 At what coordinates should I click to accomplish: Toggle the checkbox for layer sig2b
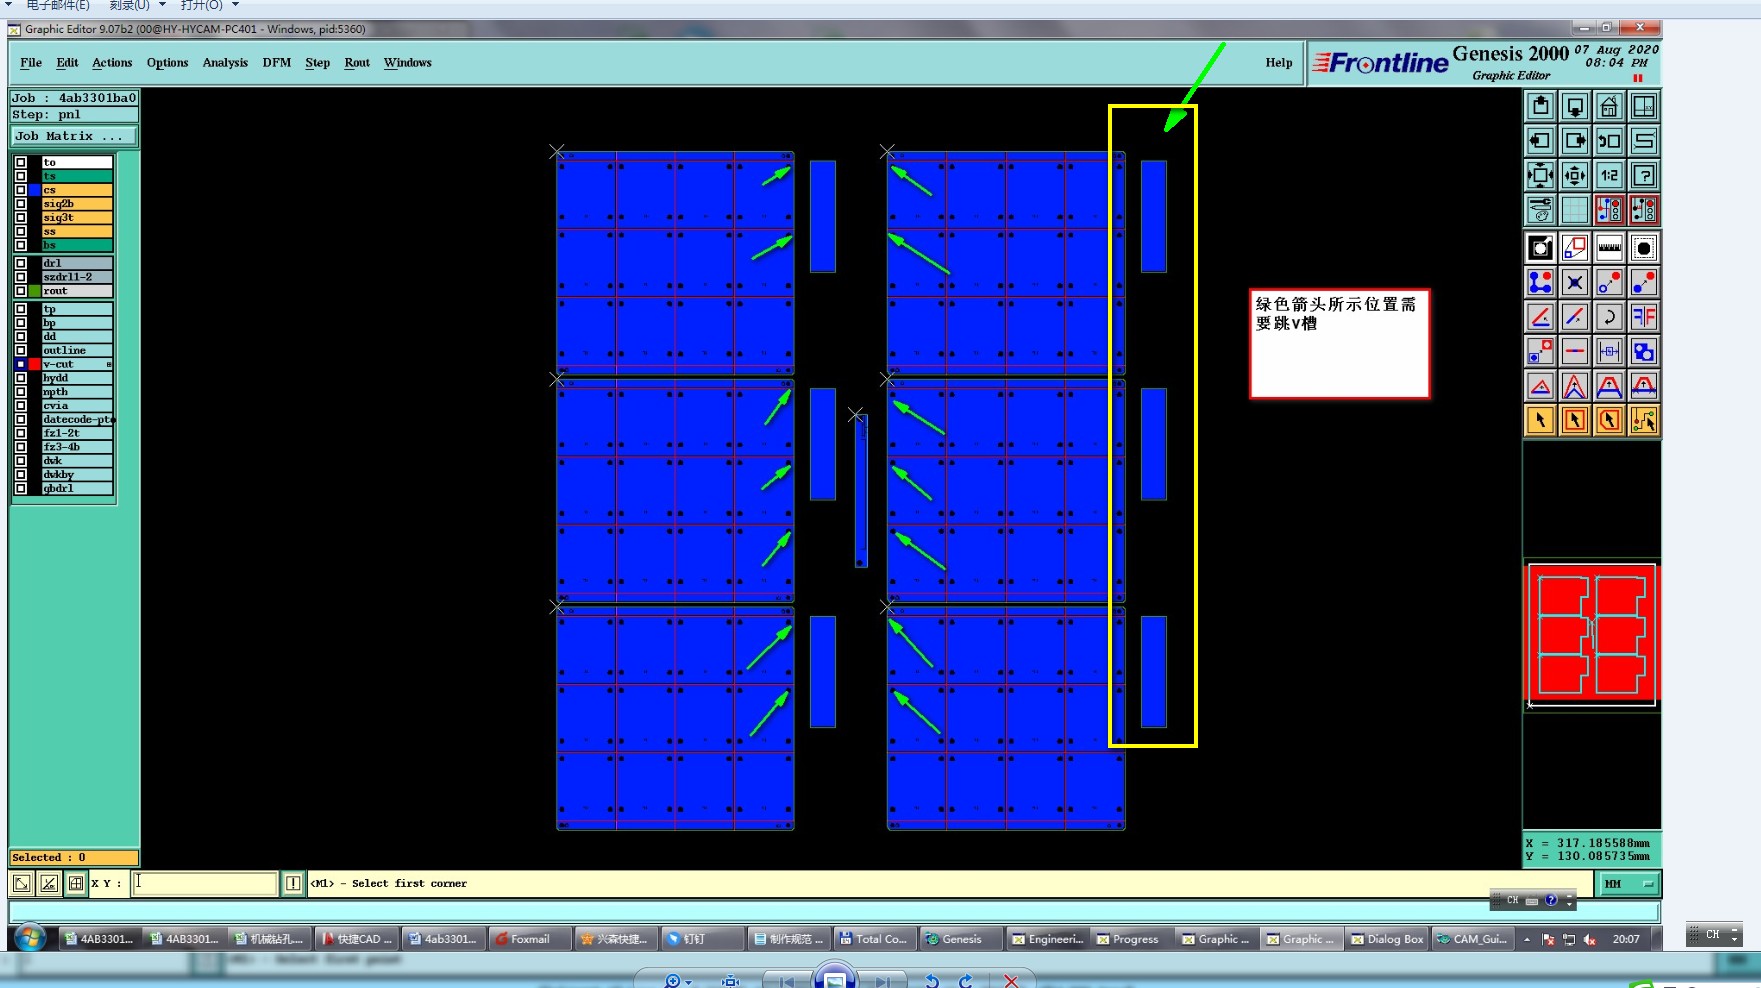click(20, 204)
